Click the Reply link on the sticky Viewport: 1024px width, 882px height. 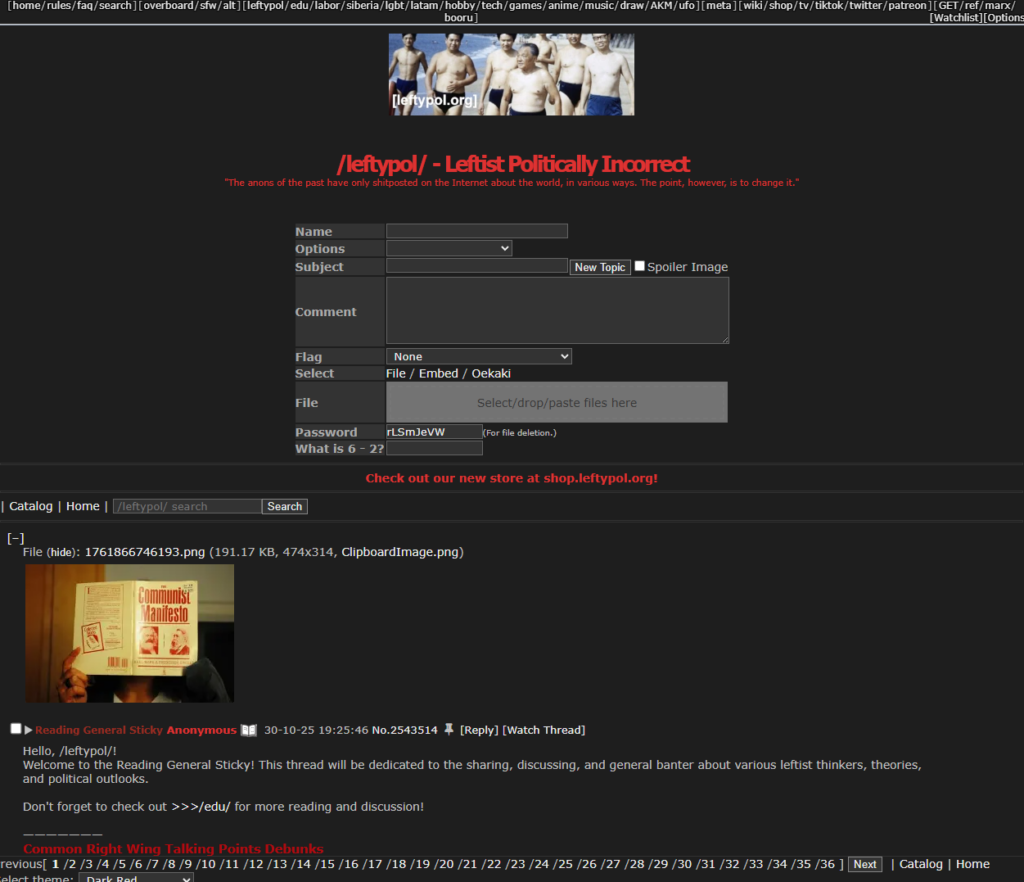pyautogui.click(x=478, y=730)
